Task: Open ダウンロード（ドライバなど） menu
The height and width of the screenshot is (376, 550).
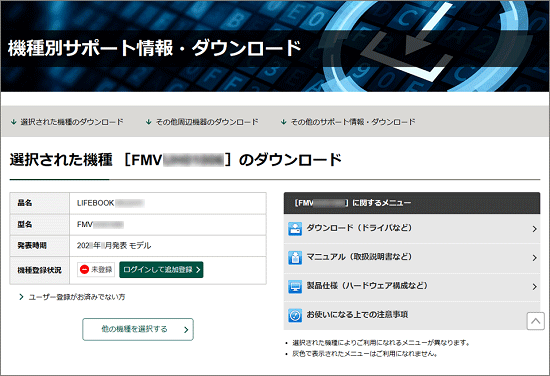Action: pyautogui.click(x=412, y=229)
